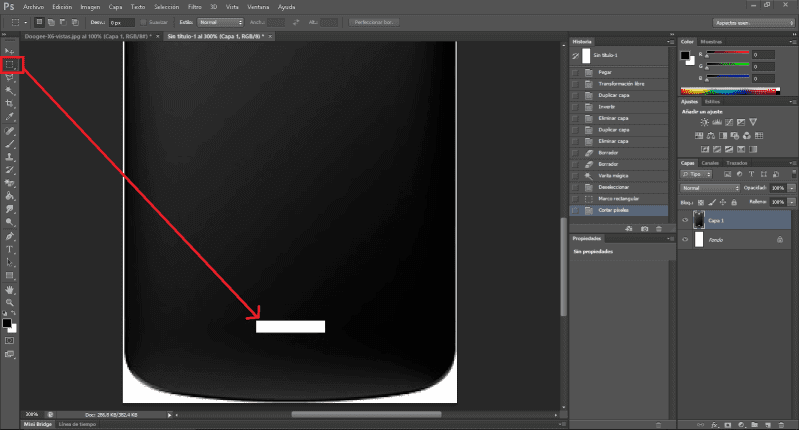The height and width of the screenshot is (430, 799).
Task: Select the Crop tool
Action: pos(9,103)
